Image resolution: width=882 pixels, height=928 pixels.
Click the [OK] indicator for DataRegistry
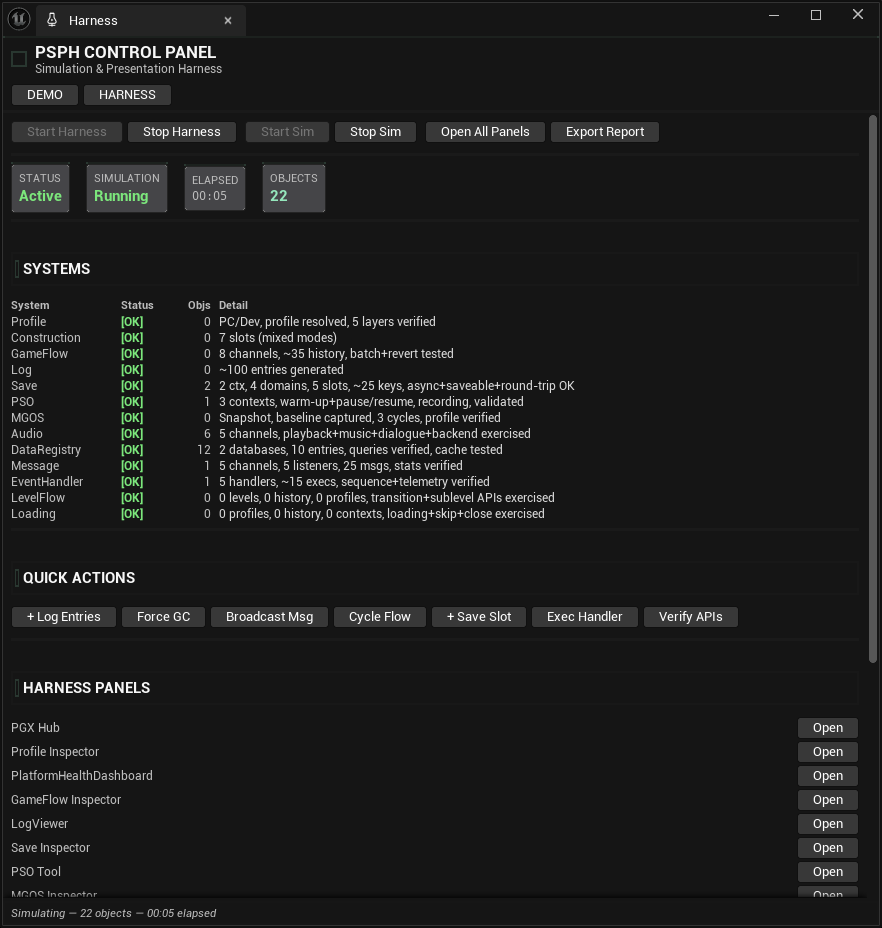point(131,449)
